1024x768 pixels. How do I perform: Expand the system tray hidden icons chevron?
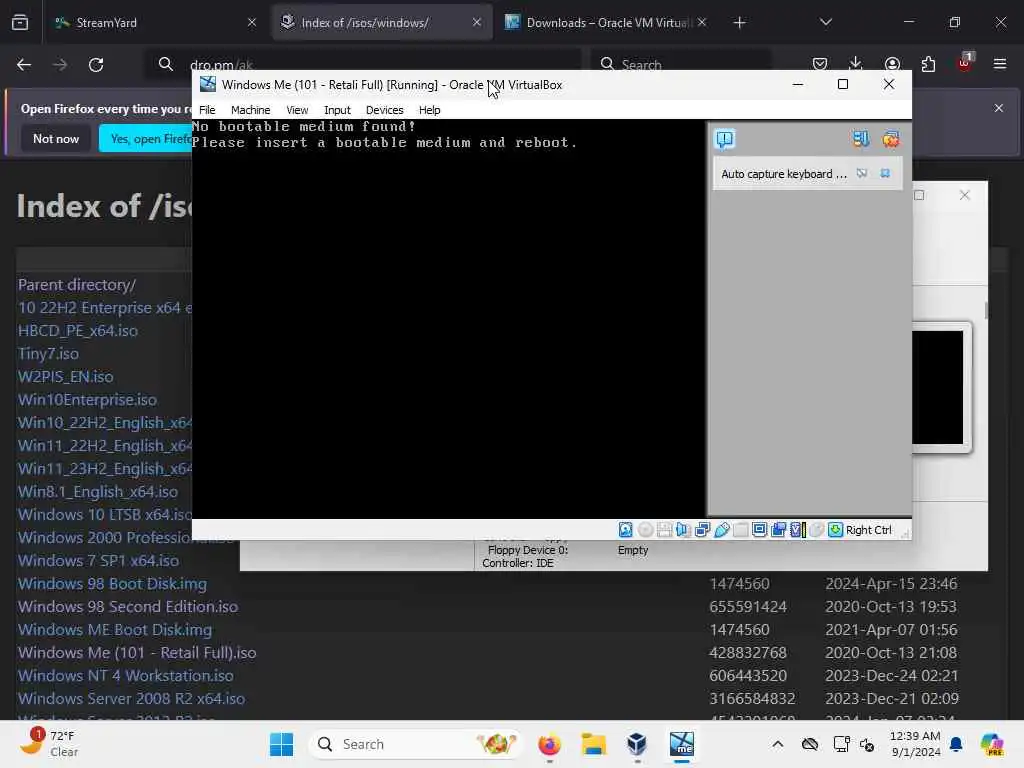point(777,744)
